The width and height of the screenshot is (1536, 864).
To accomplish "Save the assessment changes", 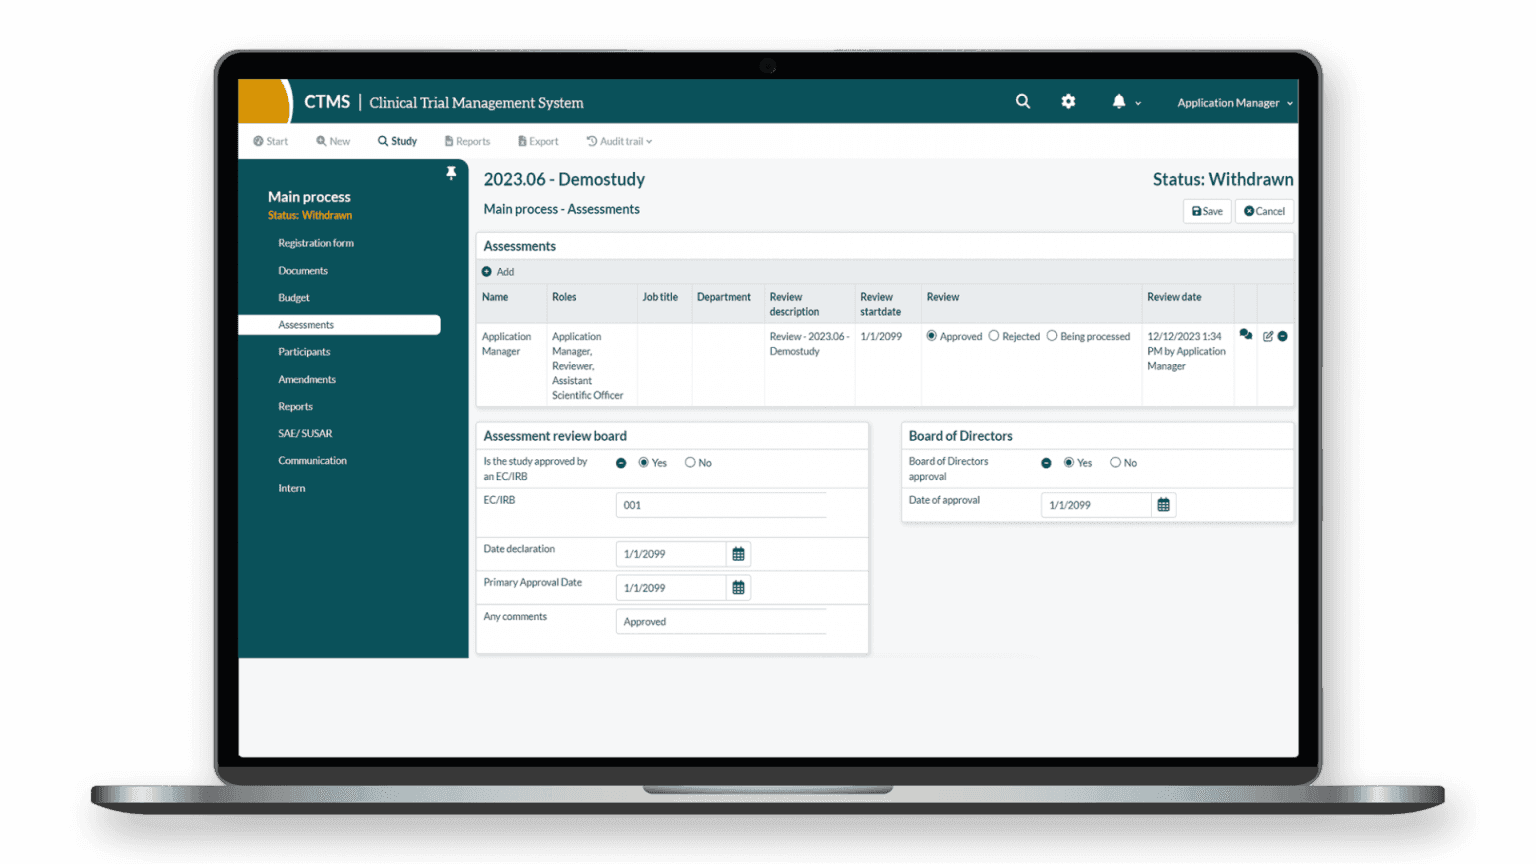I will 1206,211.
